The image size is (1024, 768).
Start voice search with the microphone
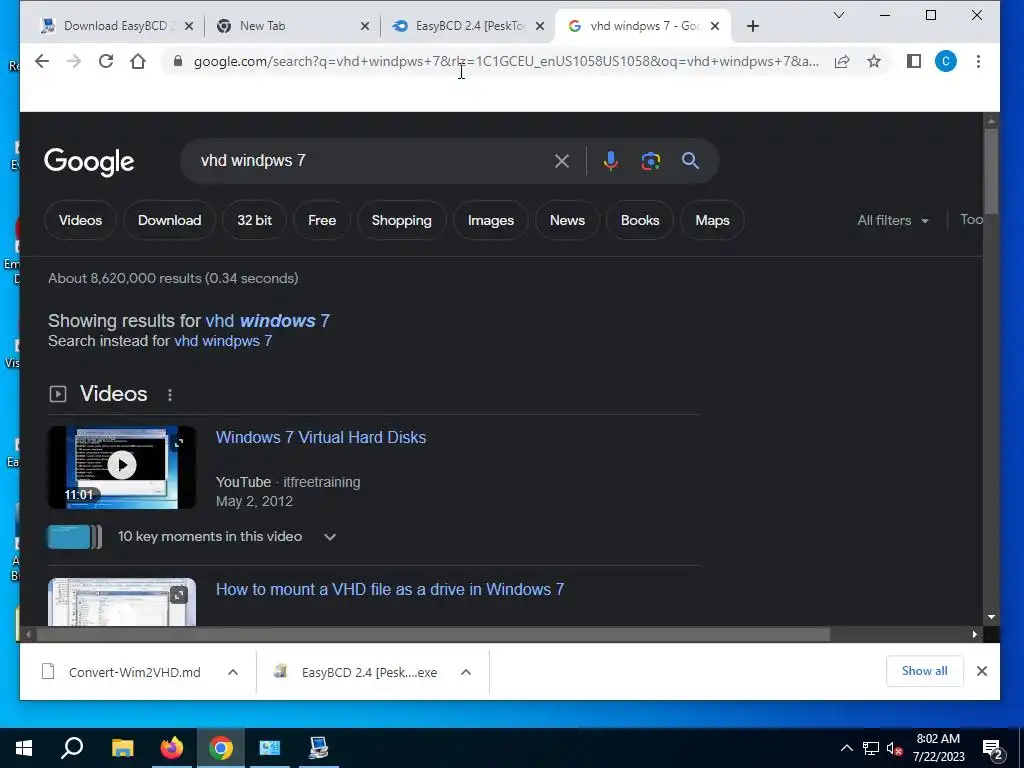[611, 161]
